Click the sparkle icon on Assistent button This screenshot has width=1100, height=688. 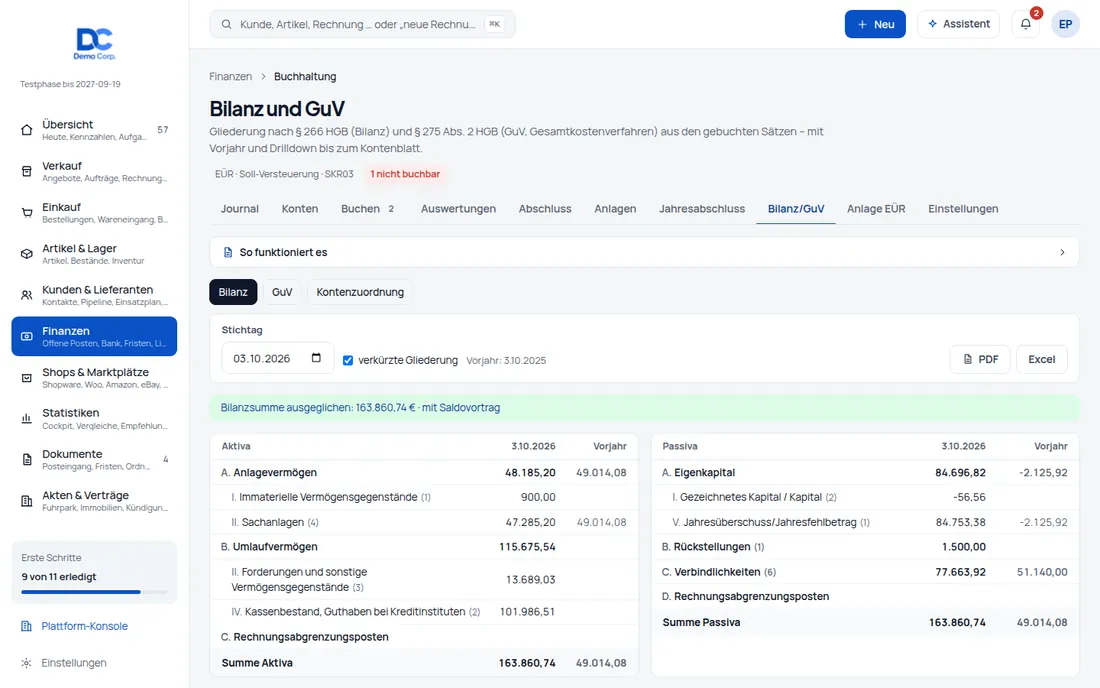[x=932, y=24]
